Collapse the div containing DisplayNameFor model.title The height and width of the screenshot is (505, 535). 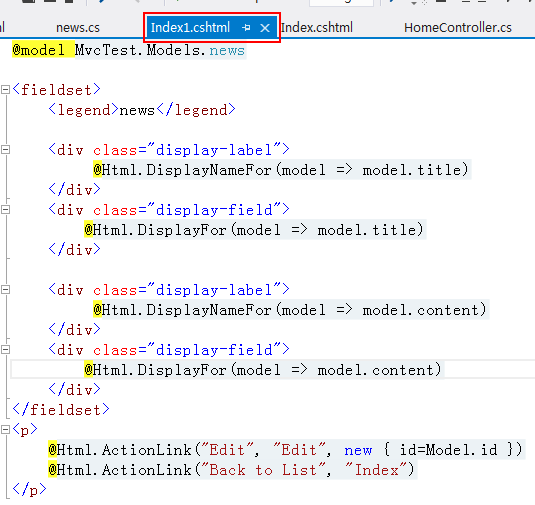point(5,149)
